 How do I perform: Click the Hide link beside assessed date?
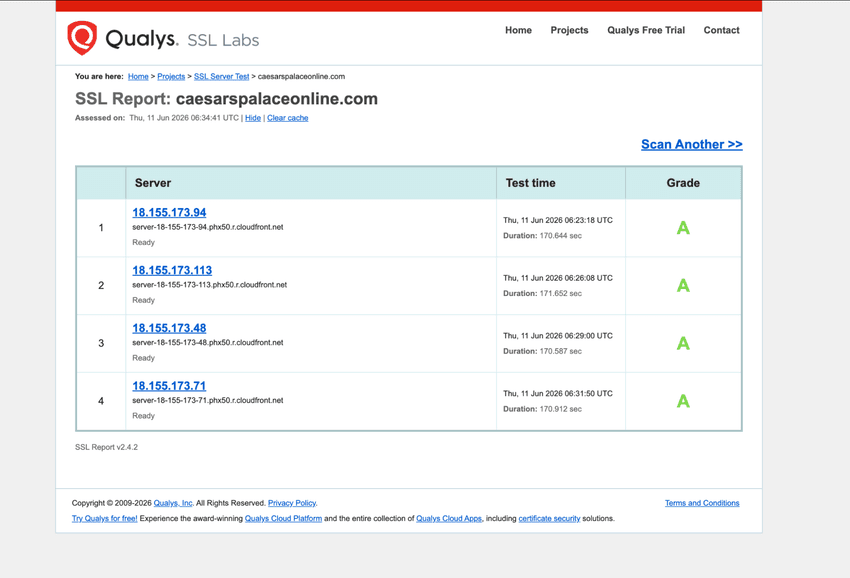253,118
